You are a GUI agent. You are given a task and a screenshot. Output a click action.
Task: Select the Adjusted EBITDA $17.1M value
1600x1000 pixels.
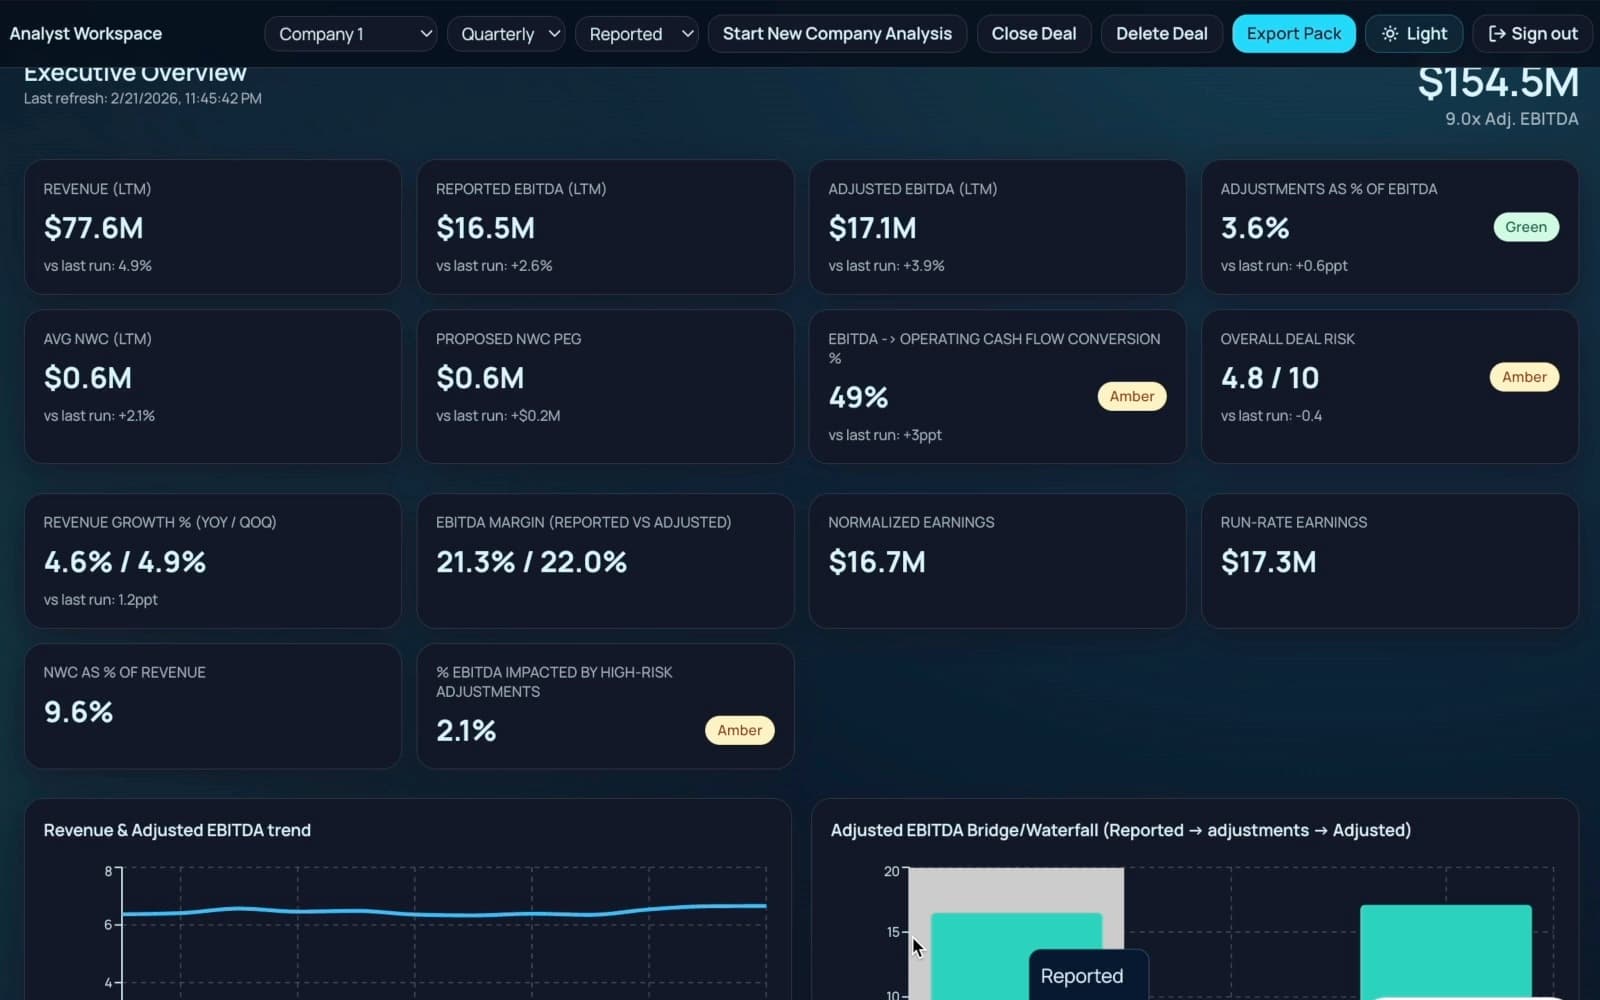(x=873, y=228)
